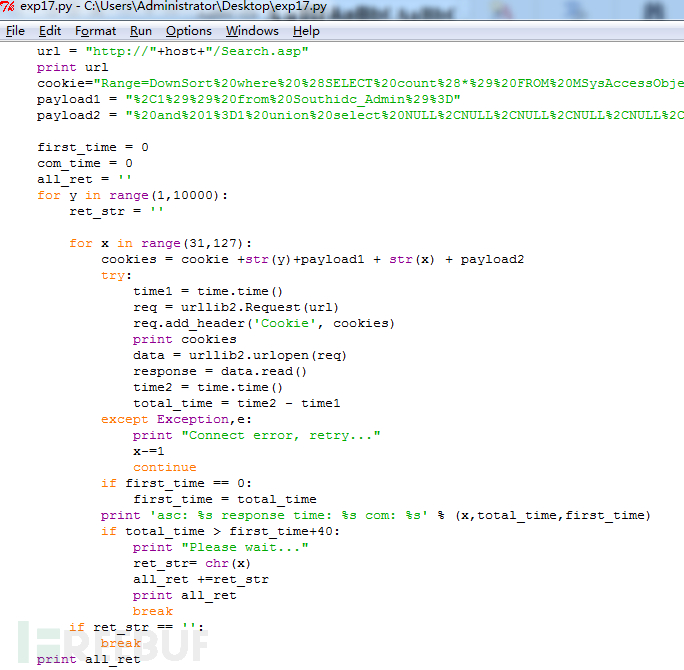Click 'data = urllib2.urlopen(req)' line
The image size is (684, 670).
(240, 356)
